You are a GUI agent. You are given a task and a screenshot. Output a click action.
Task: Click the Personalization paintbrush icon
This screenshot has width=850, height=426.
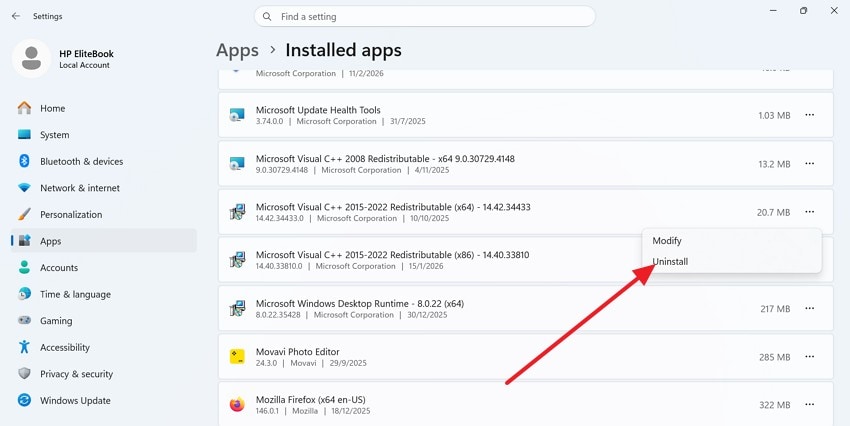pyautogui.click(x=24, y=214)
